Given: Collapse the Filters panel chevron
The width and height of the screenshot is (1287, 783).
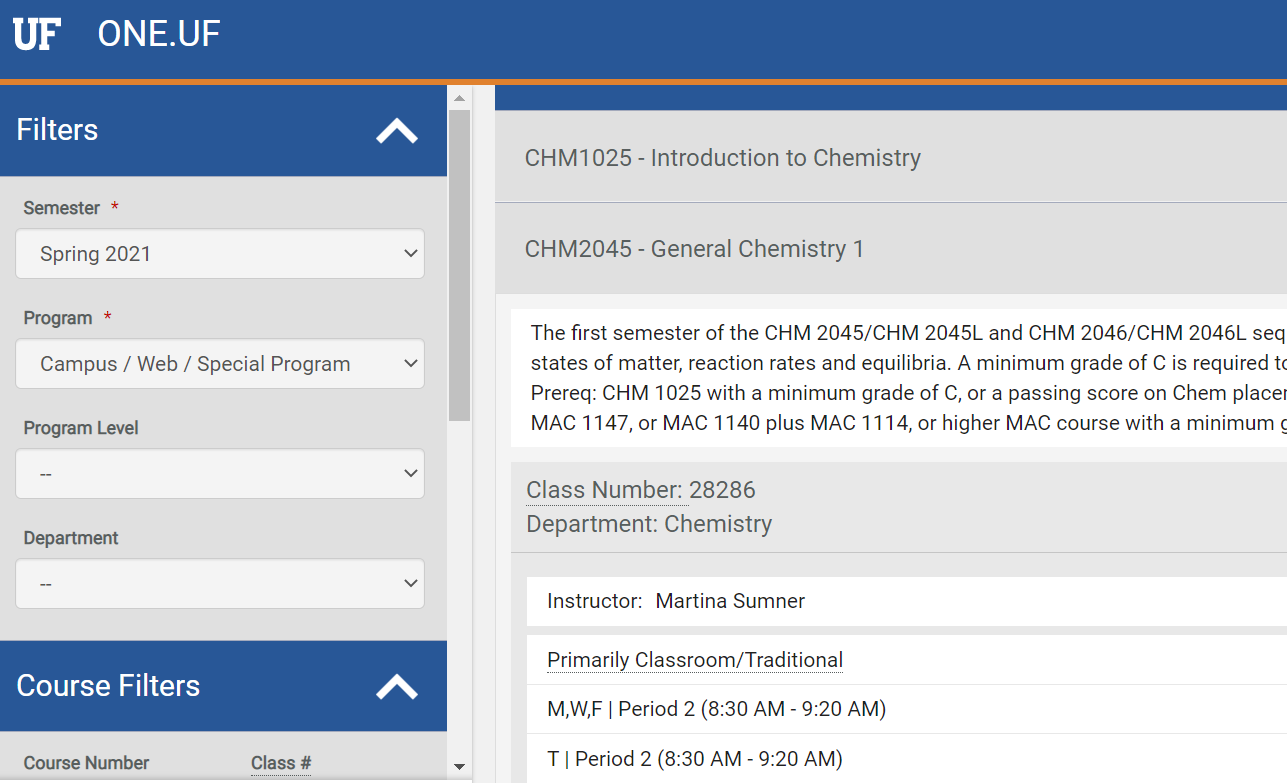Looking at the screenshot, I should pyautogui.click(x=396, y=131).
